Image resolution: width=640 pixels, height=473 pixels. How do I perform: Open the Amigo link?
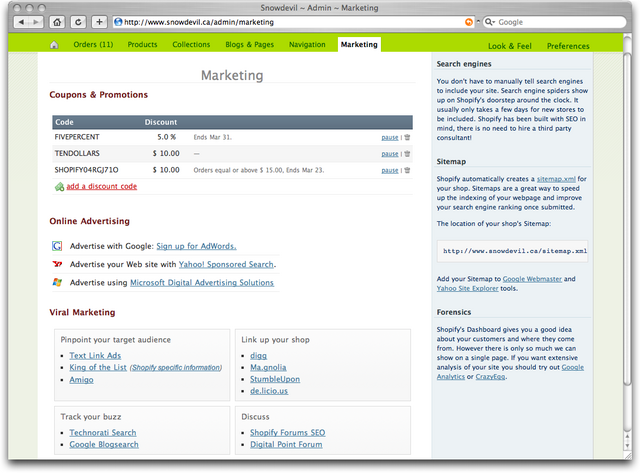tap(81, 380)
